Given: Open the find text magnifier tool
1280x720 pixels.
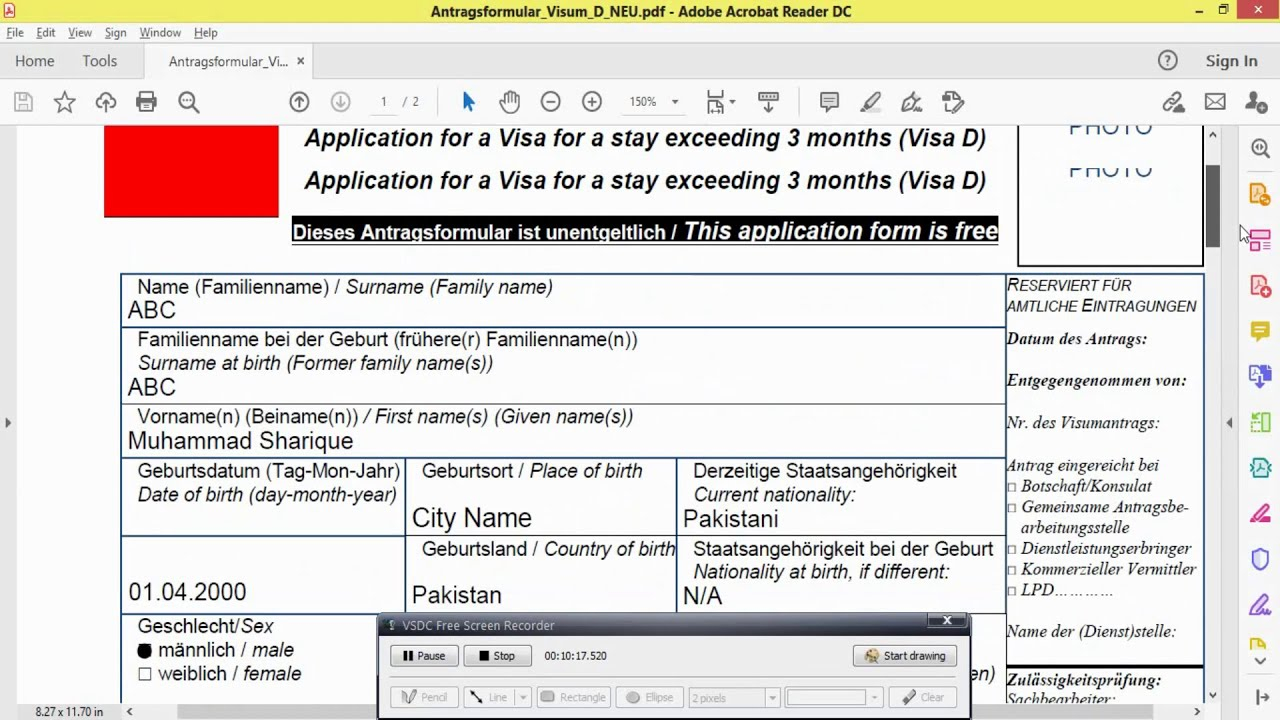Looking at the screenshot, I should pos(188,102).
